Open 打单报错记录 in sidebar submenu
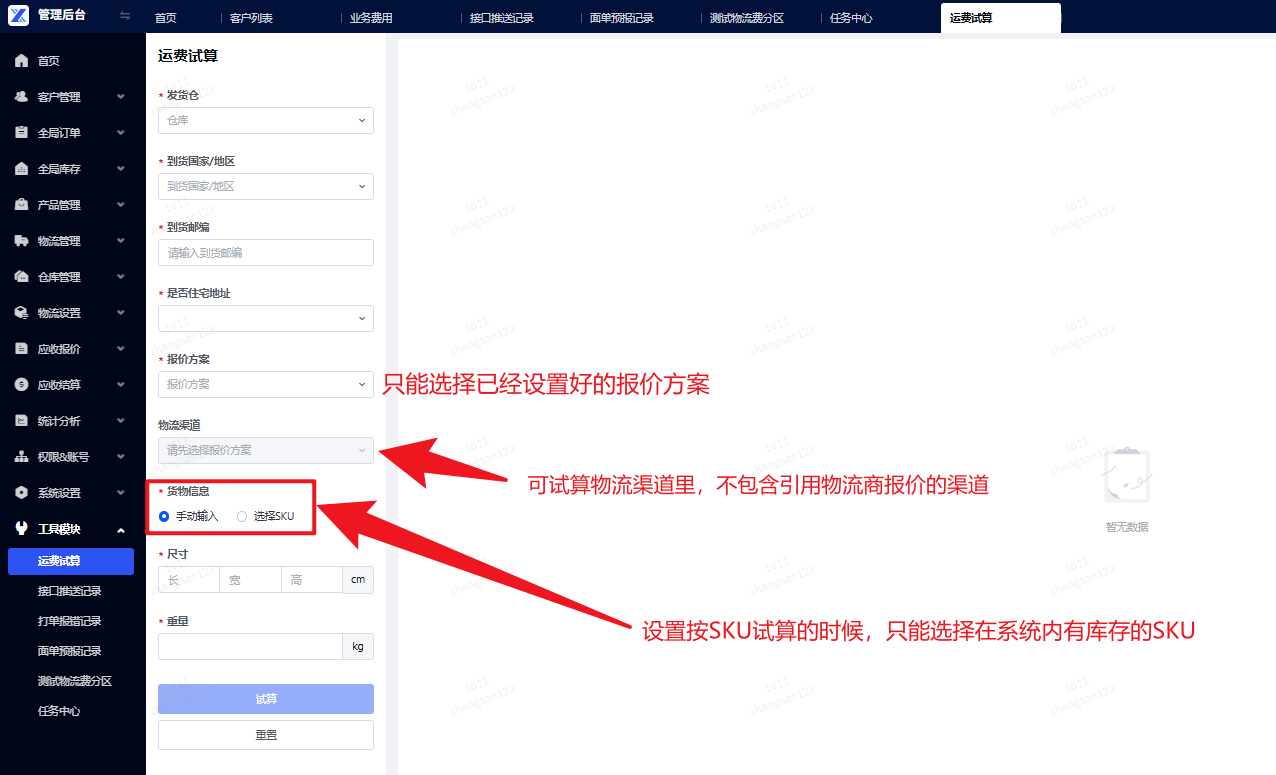1276x775 pixels. click(x=70, y=621)
